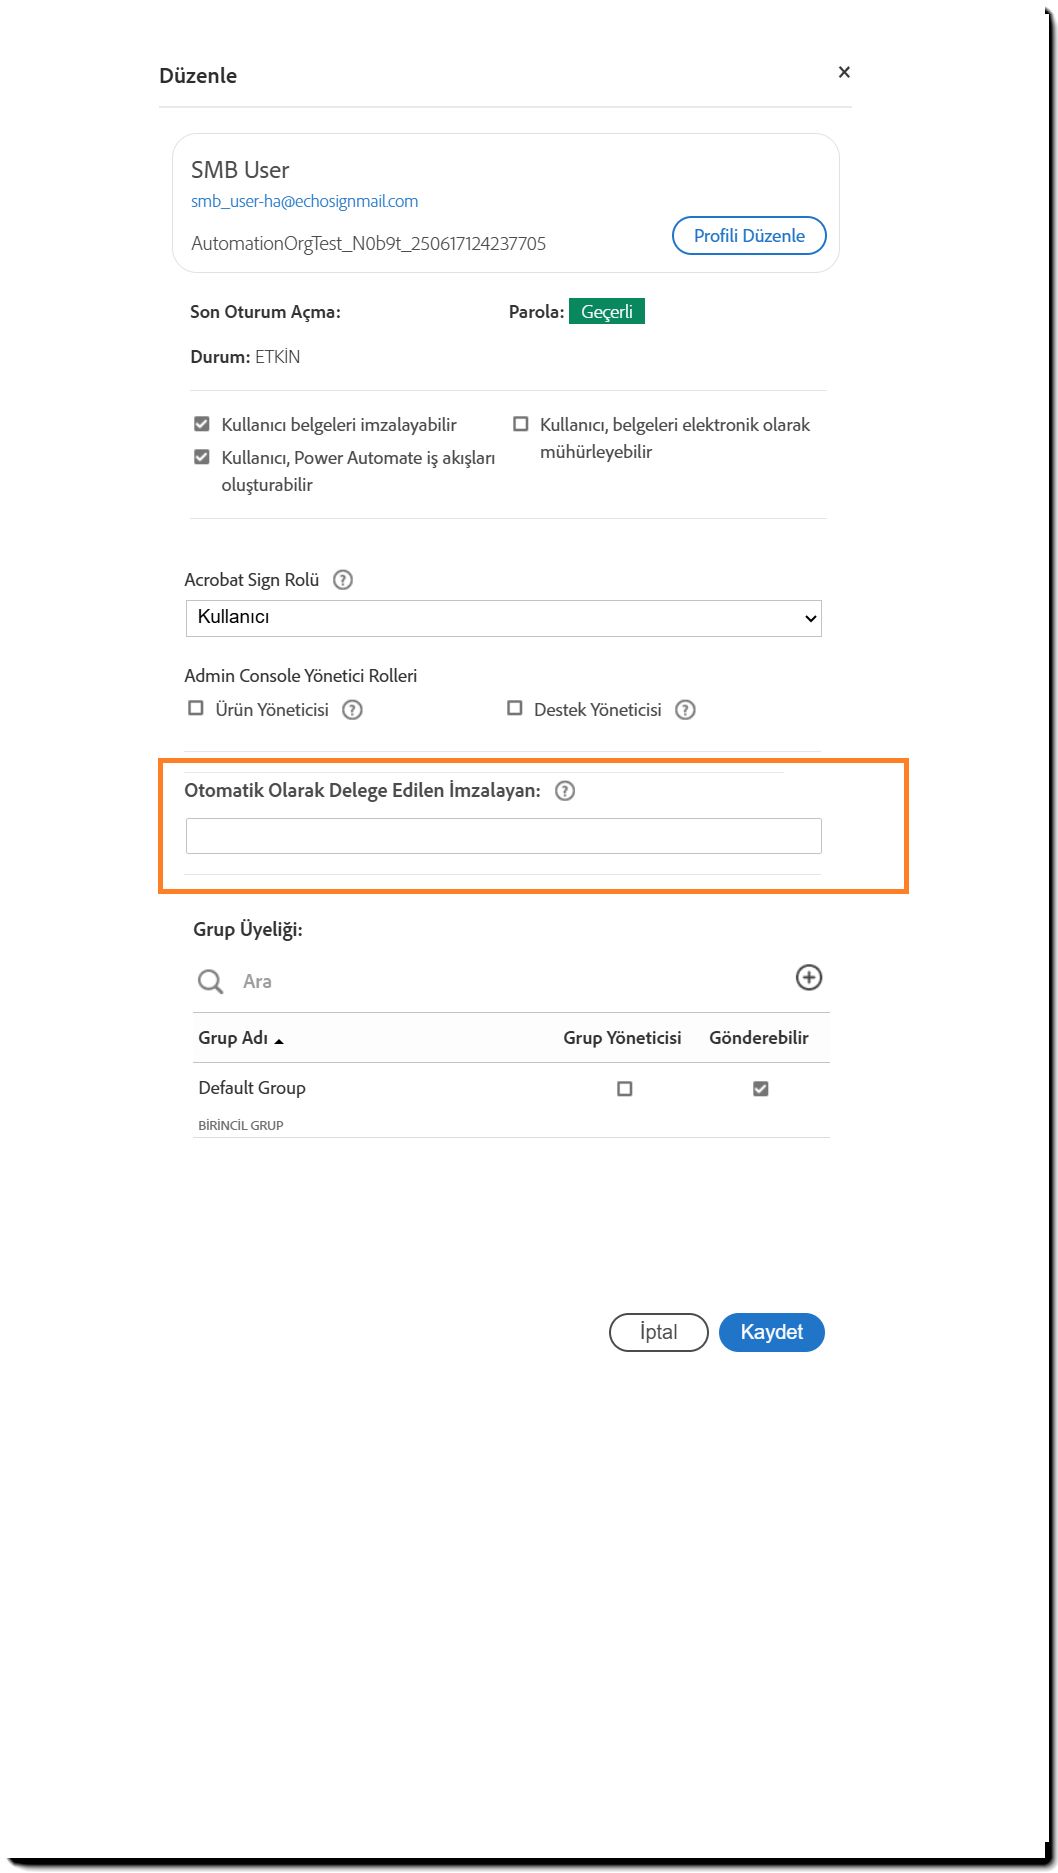Viewport: 1058px width, 1873px height.
Task: Enable Grup Yöneticisi for Default Group
Action: coord(625,1088)
